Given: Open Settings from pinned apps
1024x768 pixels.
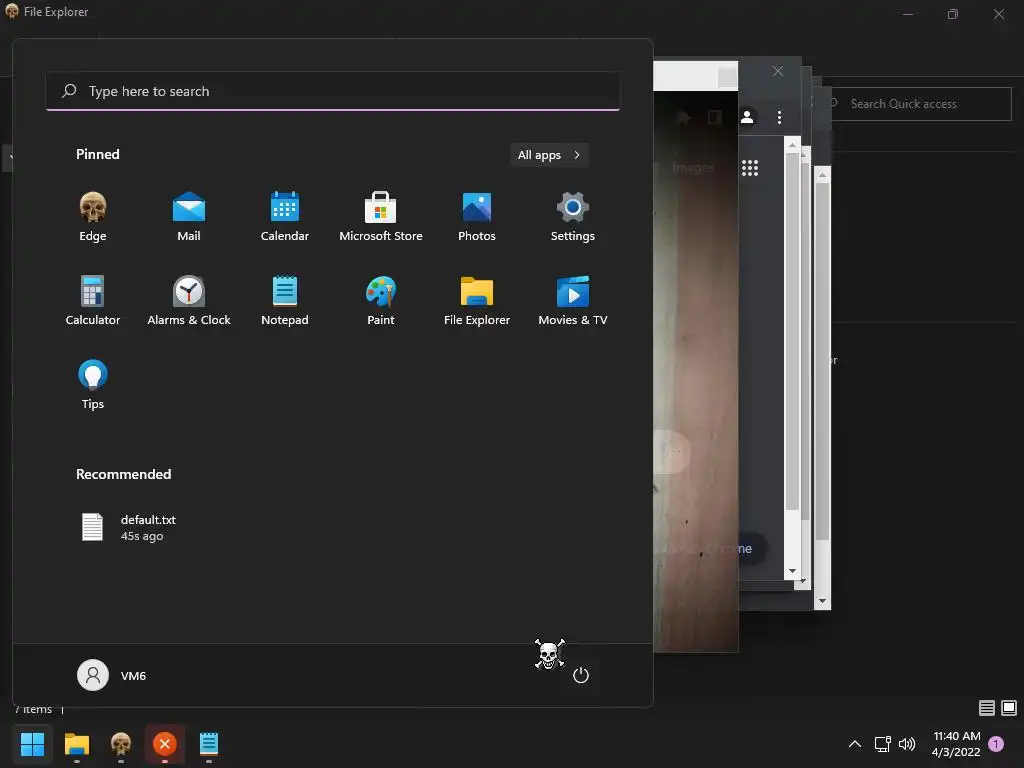Looking at the screenshot, I should click(573, 217).
